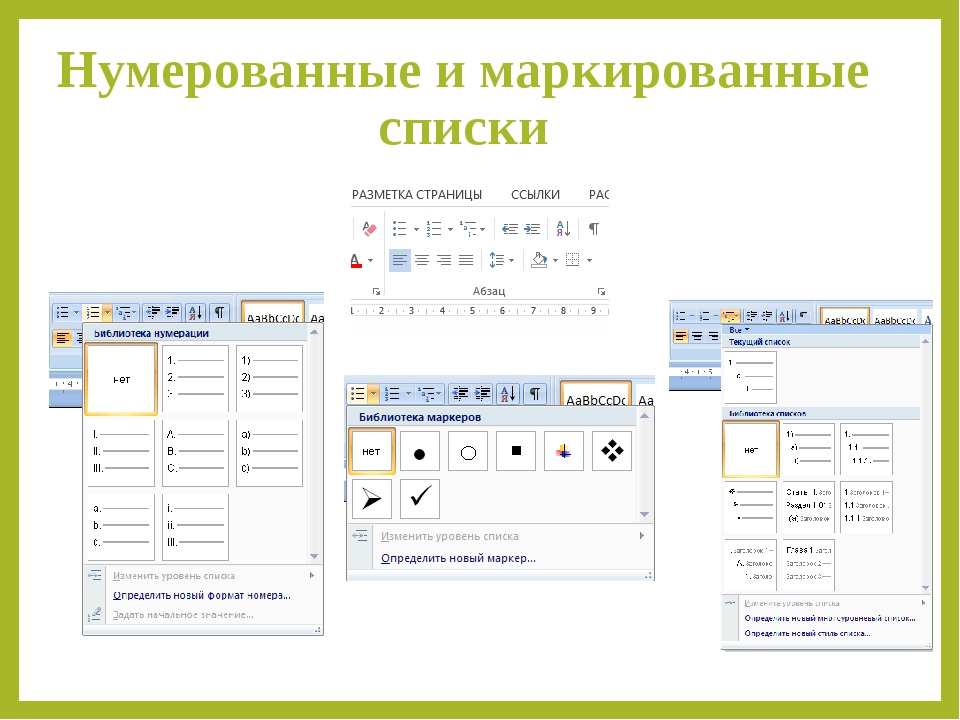Toggle Center alignment in the top ribbon fragment
Viewport: 960px width, 720px height.
(422, 260)
